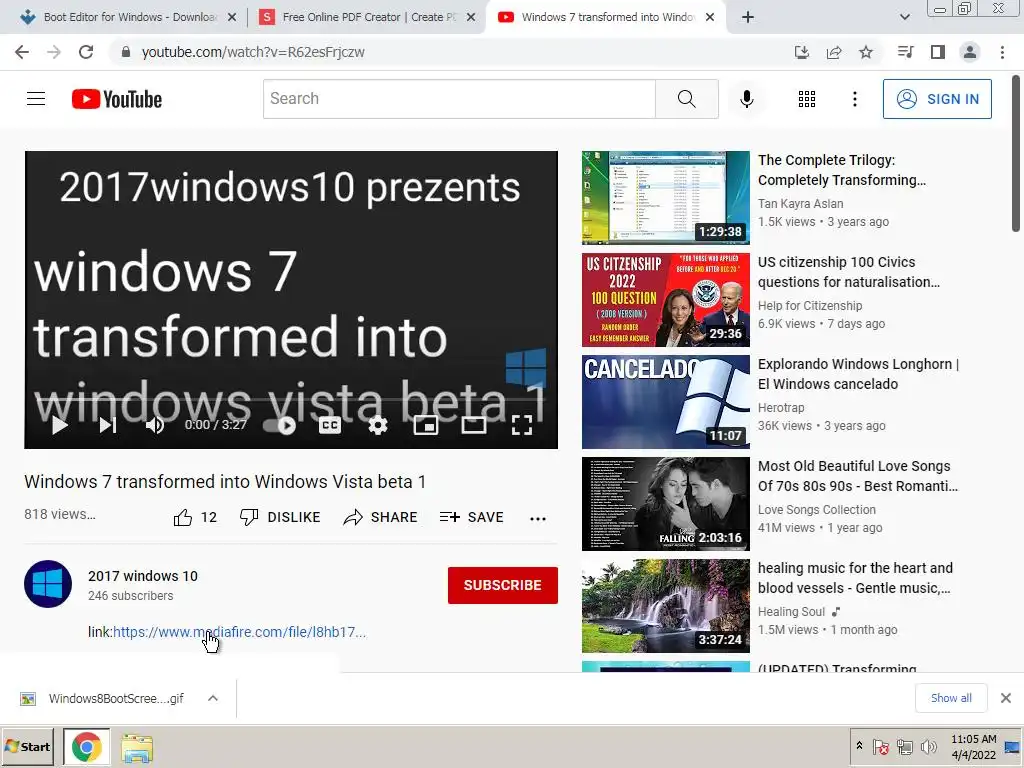Open the Windows Start menu
This screenshot has width=1024, height=768.
(27, 747)
